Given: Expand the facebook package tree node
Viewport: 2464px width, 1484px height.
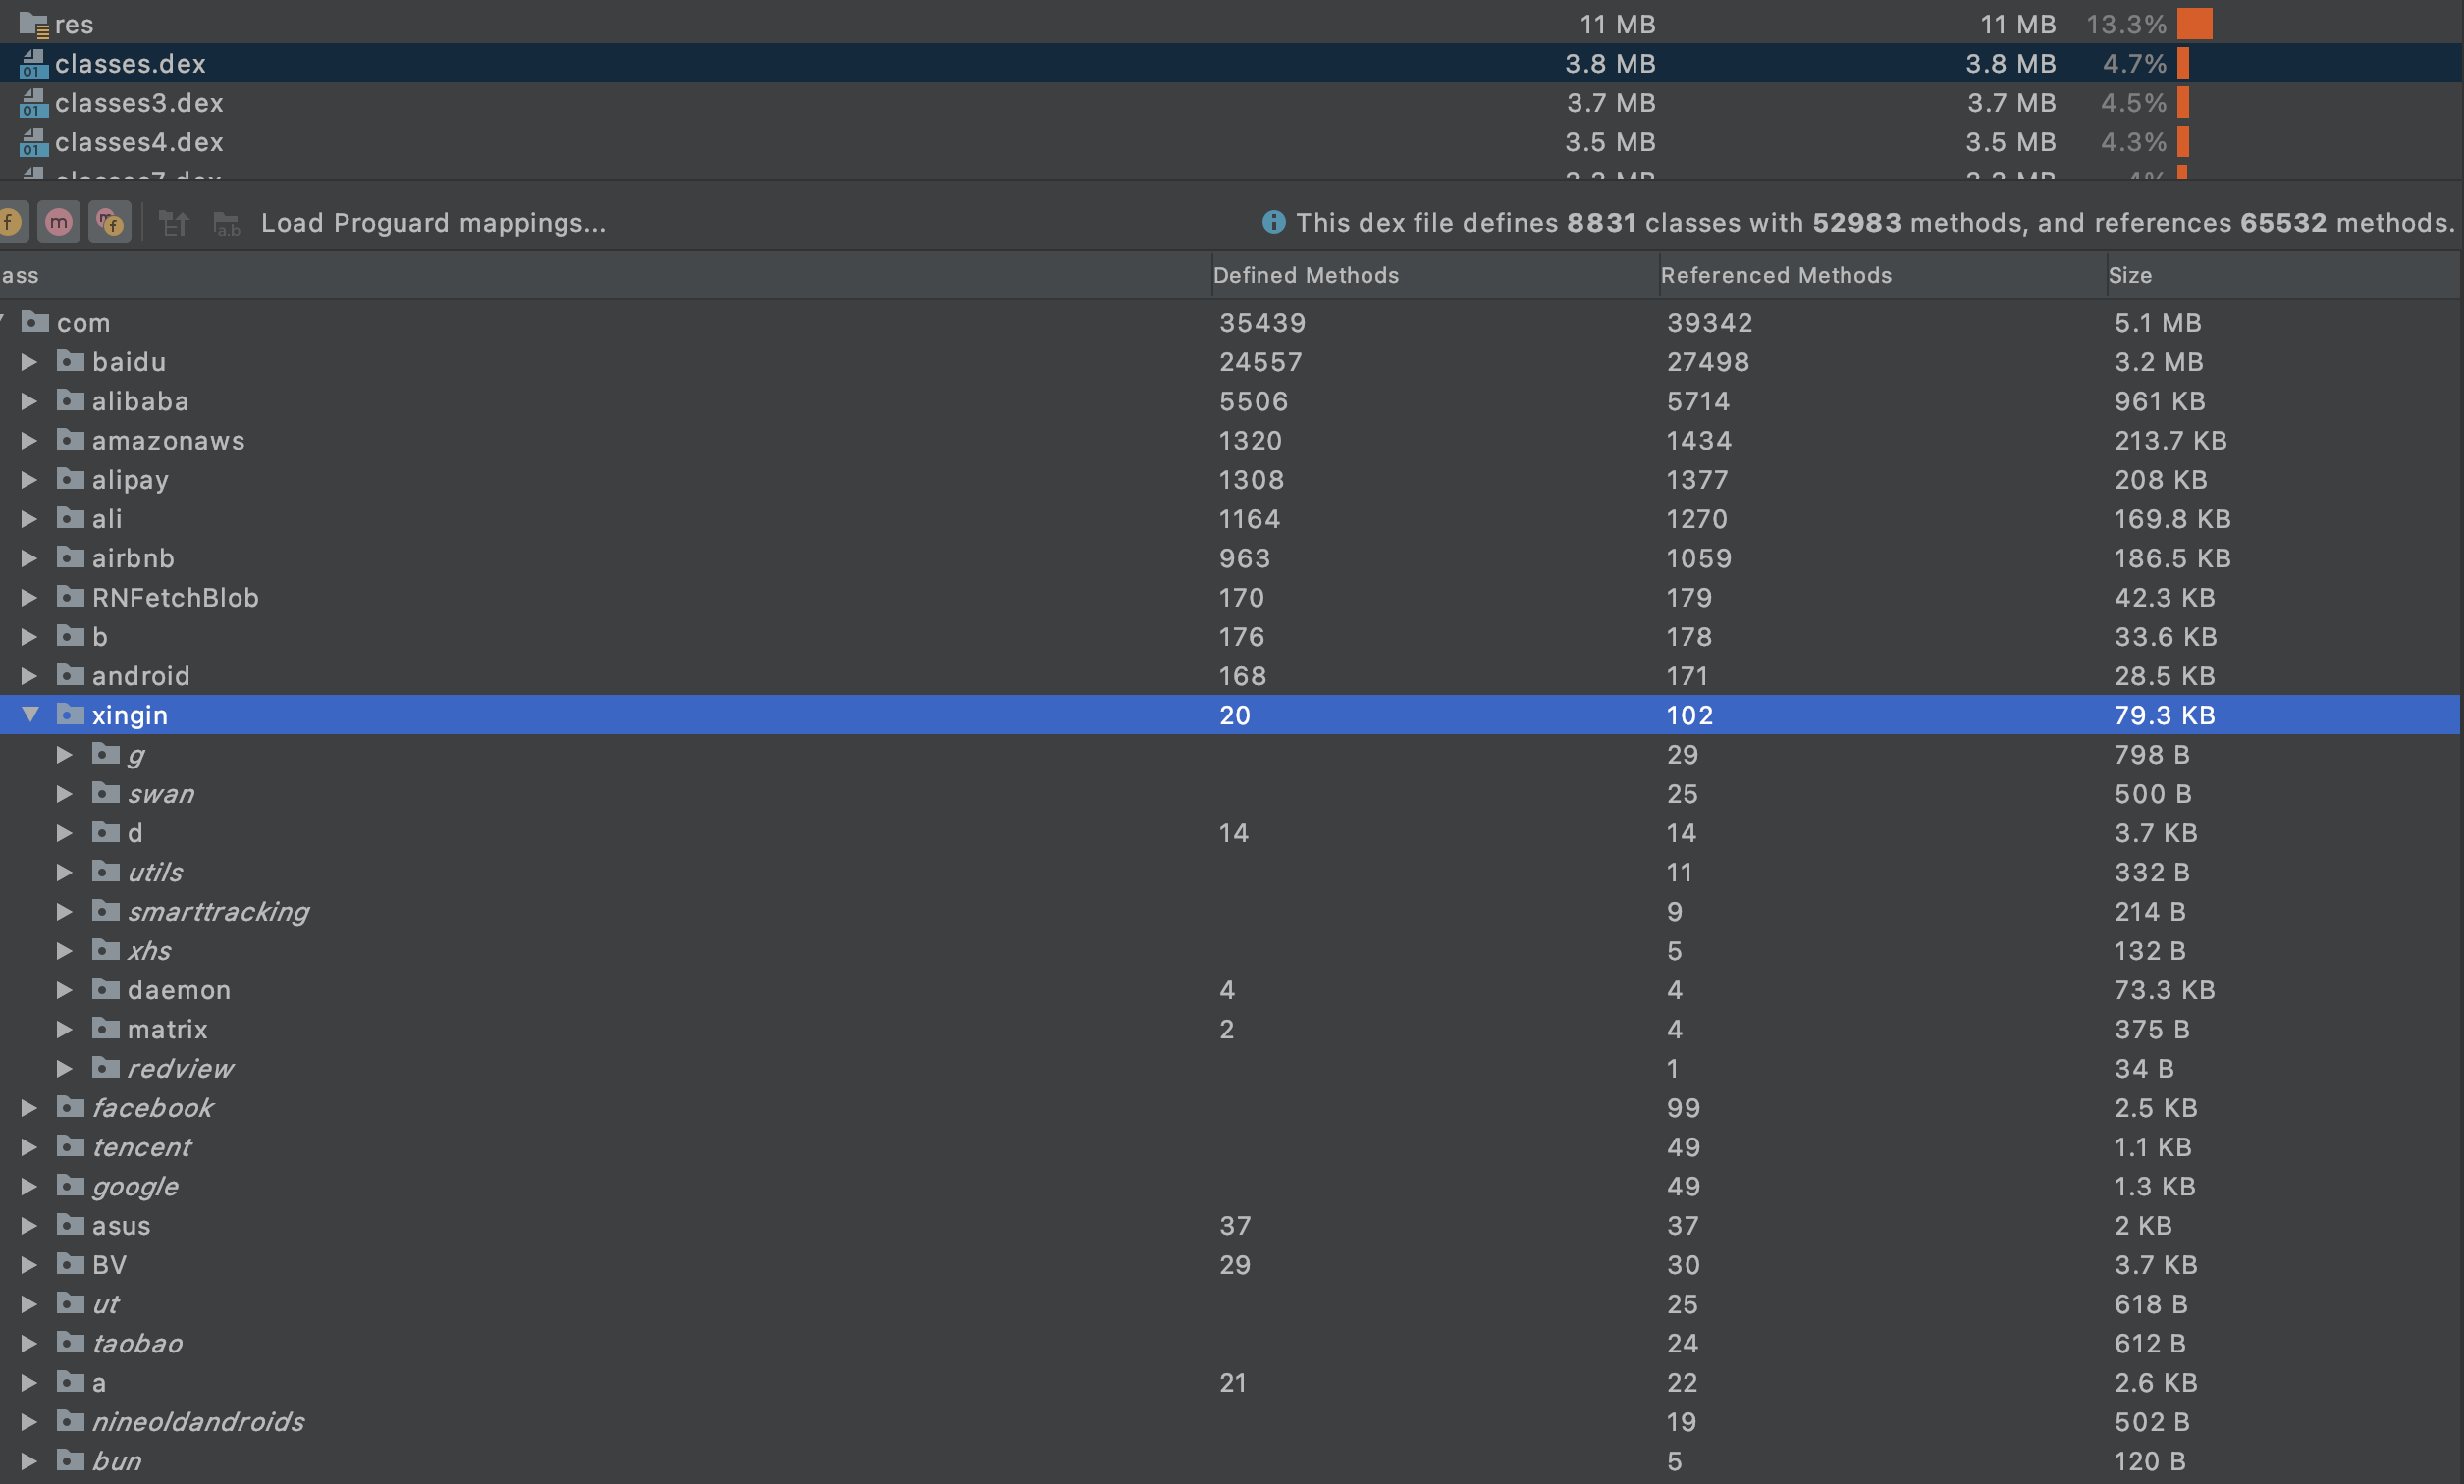Looking at the screenshot, I should coord(28,1107).
